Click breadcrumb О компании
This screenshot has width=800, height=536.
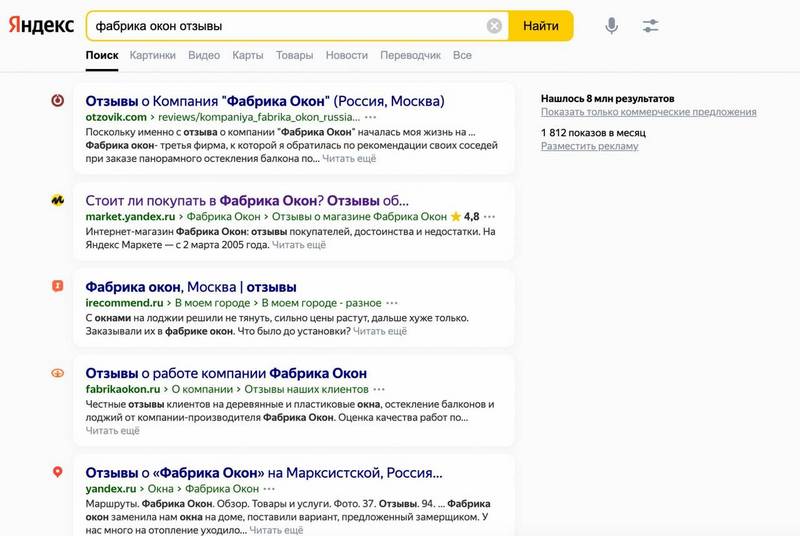(202, 389)
